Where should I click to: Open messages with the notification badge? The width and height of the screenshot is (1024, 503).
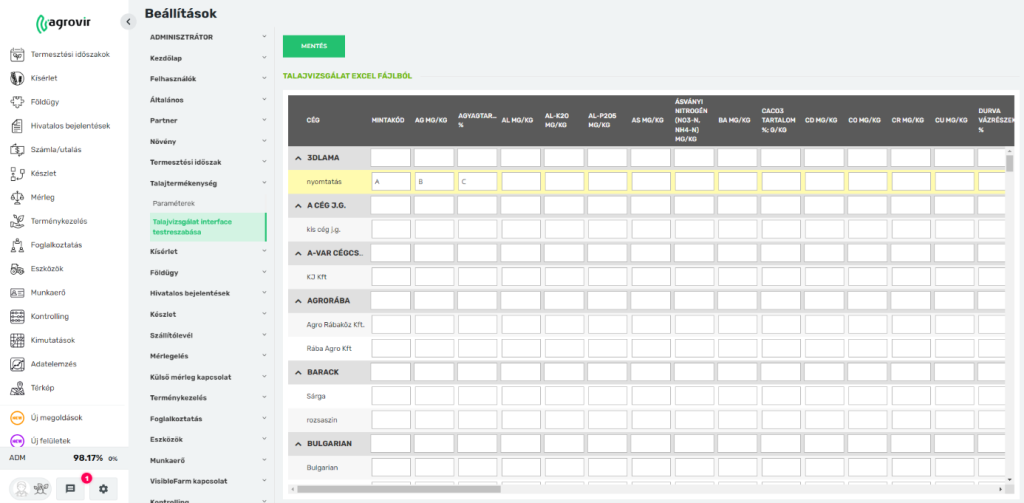[x=71, y=488]
